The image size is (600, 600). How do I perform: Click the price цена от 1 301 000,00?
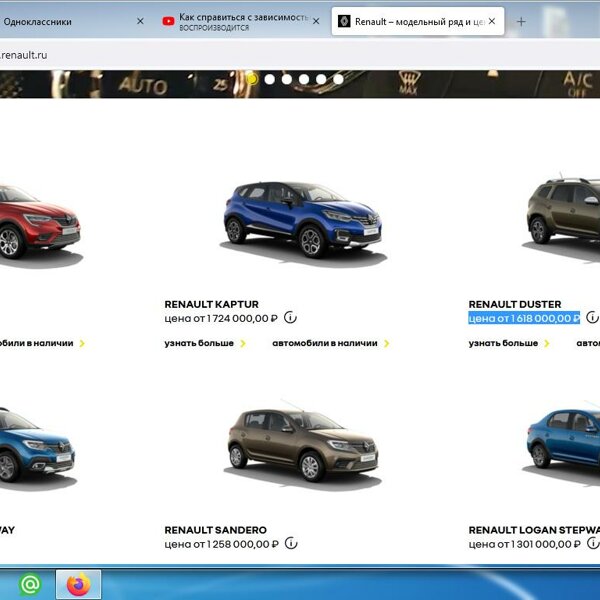click(x=525, y=544)
